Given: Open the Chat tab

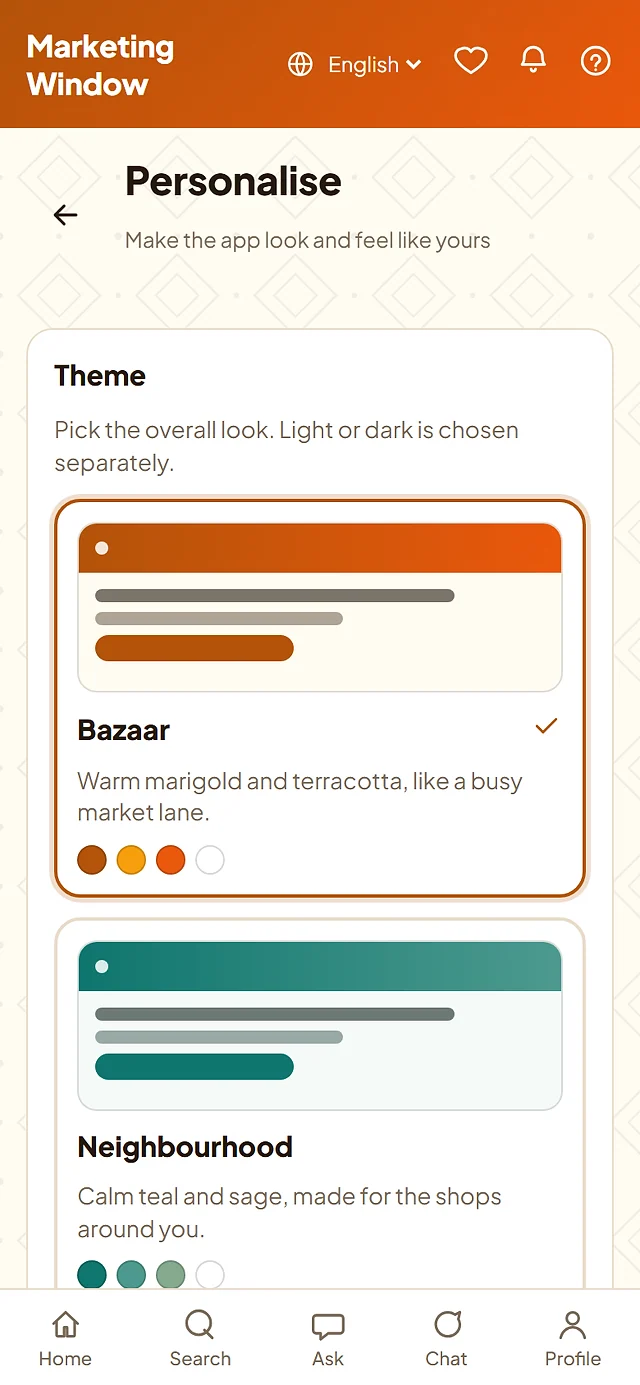Looking at the screenshot, I should point(446,1338).
